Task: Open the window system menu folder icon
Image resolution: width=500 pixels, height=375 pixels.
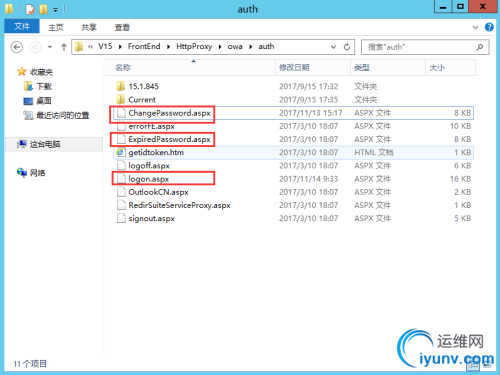Action: click(9, 9)
